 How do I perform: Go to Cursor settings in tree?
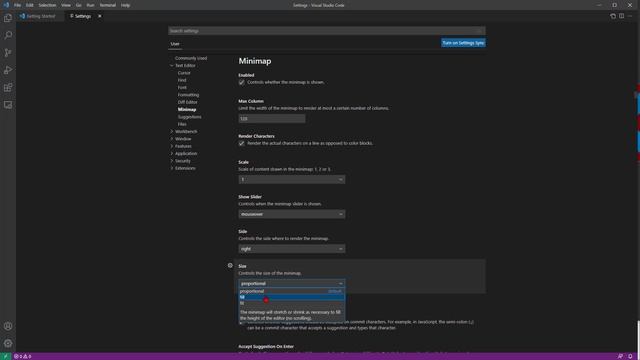(x=184, y=73)
